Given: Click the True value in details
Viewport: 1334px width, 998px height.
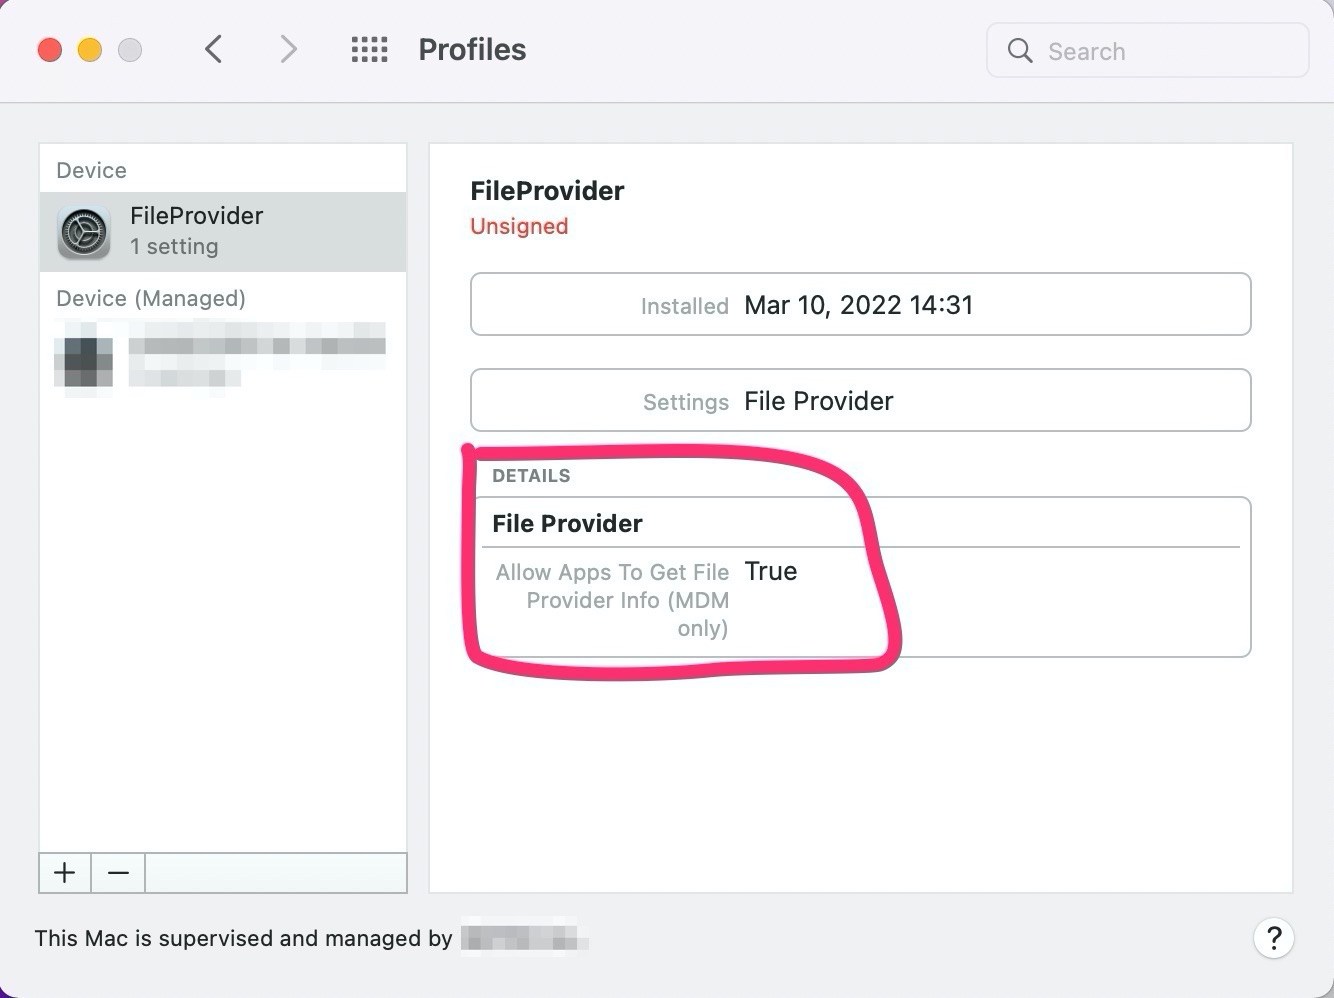Looking at the screenshot, I should coord(771,571).
